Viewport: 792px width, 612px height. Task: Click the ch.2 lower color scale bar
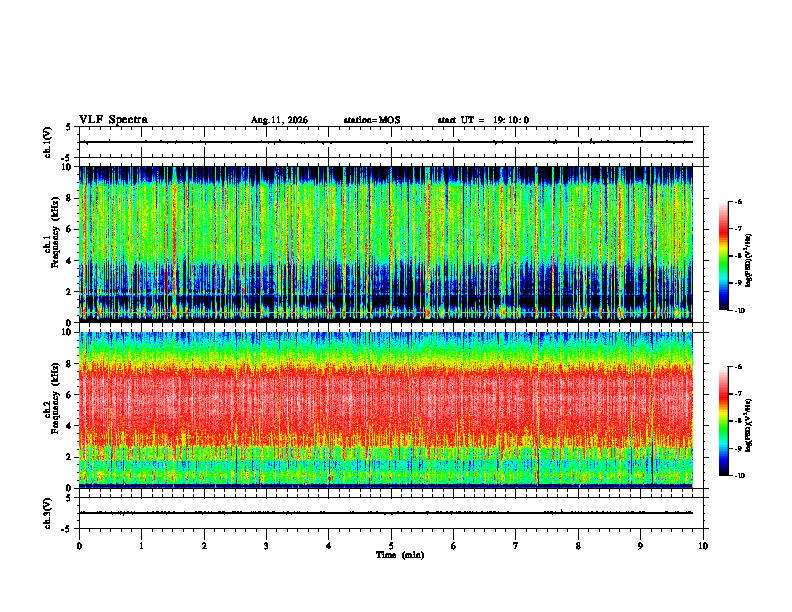click(x=723, y=421)
